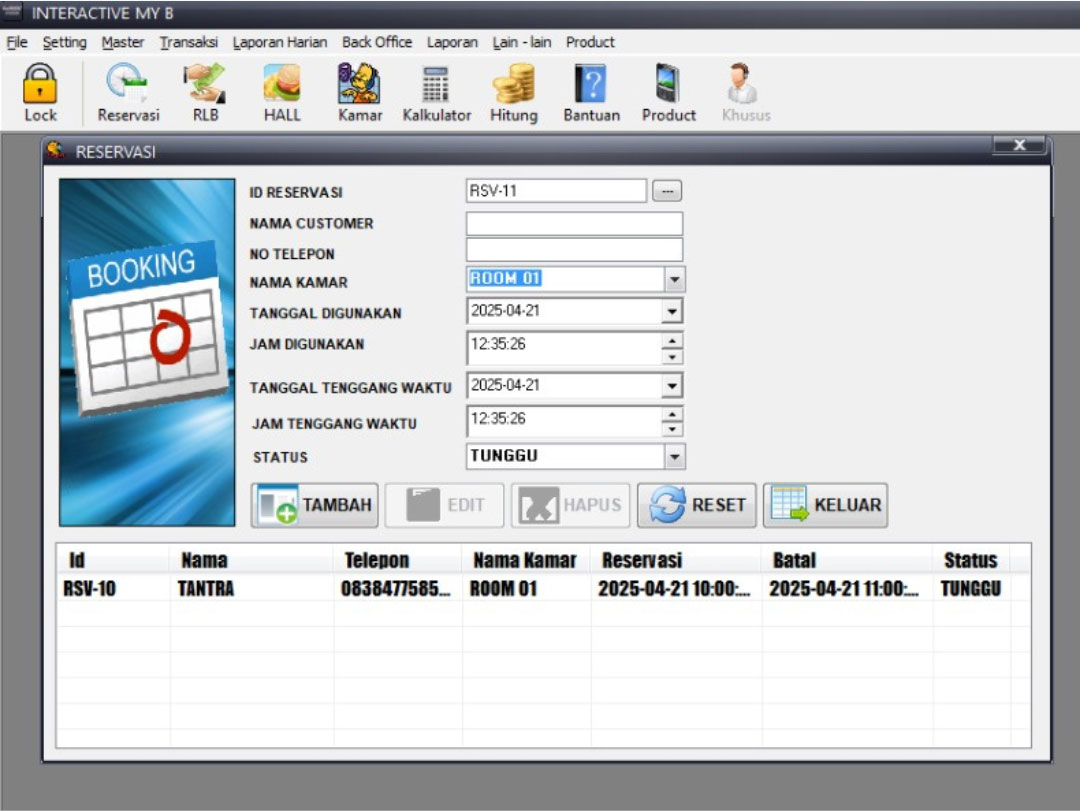Click the RLB toolbar icon
Viewport: 1080px width, 811px height.
click(205, 85)
